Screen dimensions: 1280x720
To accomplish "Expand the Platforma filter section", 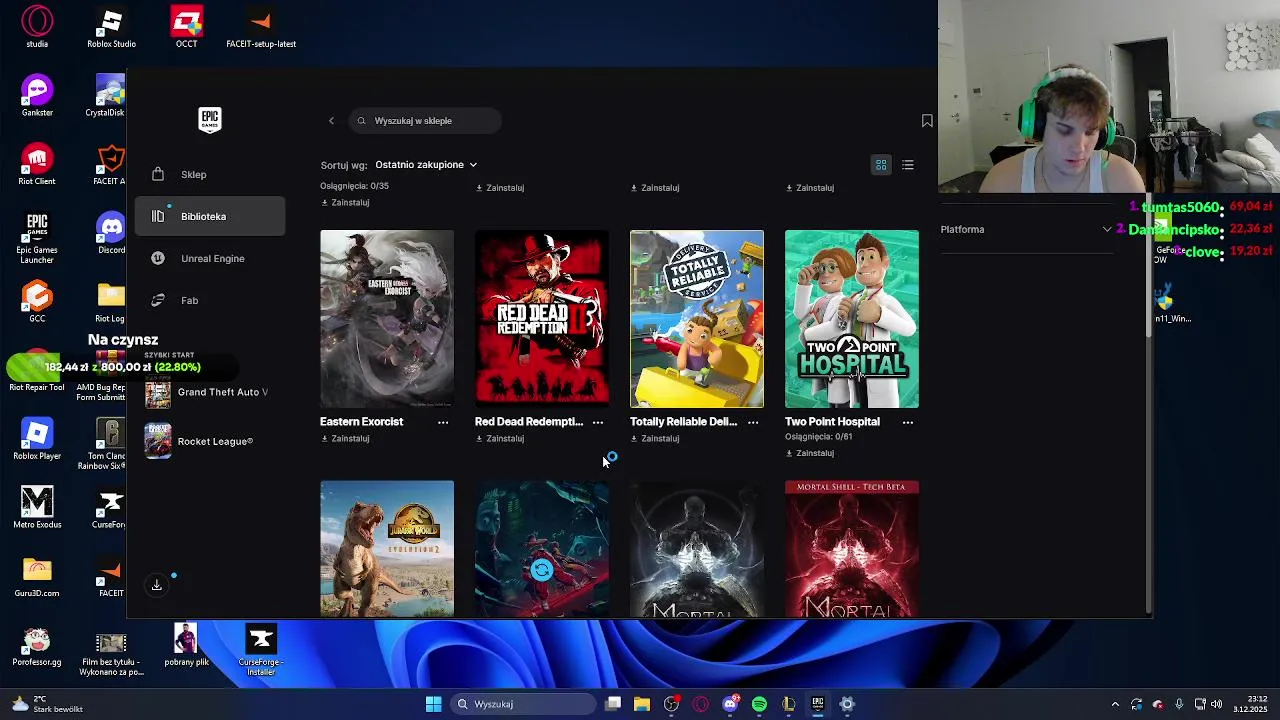I will 1026,229.
